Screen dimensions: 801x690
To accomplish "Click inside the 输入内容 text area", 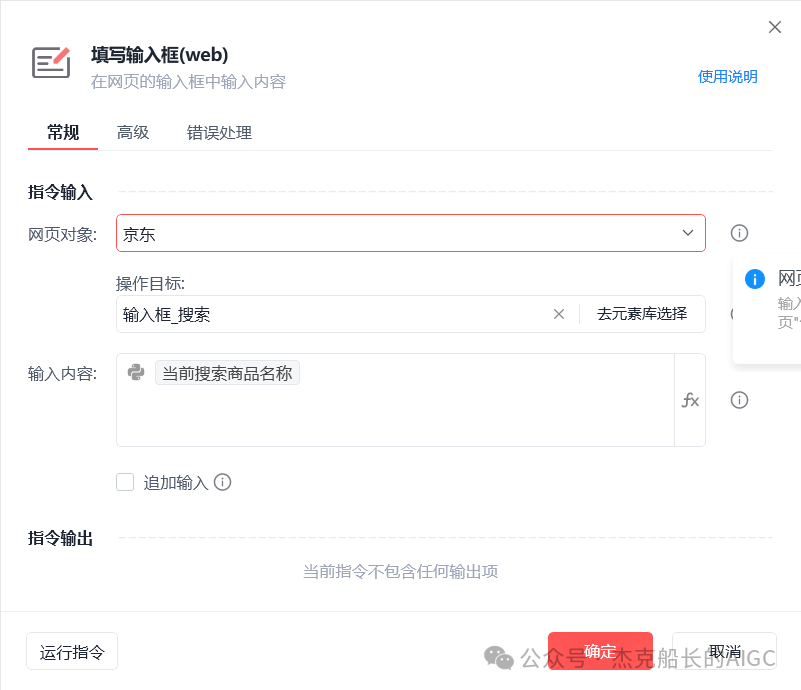I will point(395,400).
